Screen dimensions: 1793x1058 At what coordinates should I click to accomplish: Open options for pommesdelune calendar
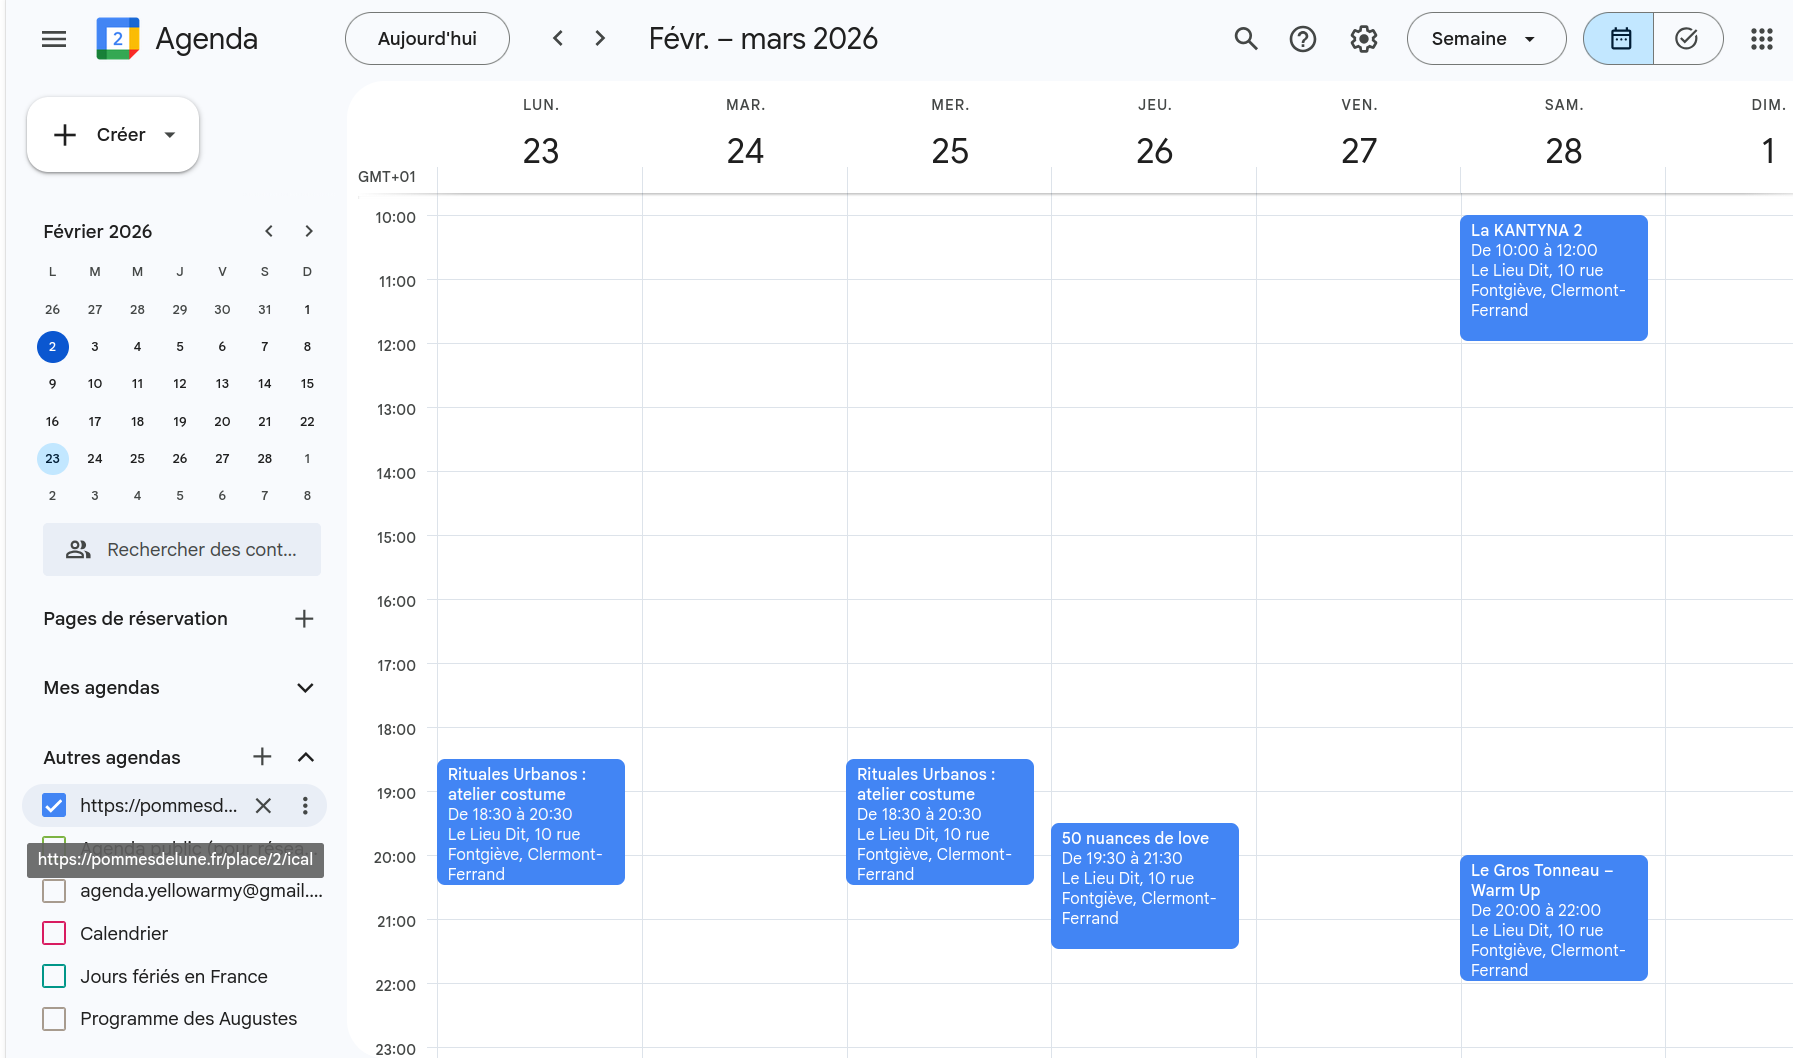[305, 806]
